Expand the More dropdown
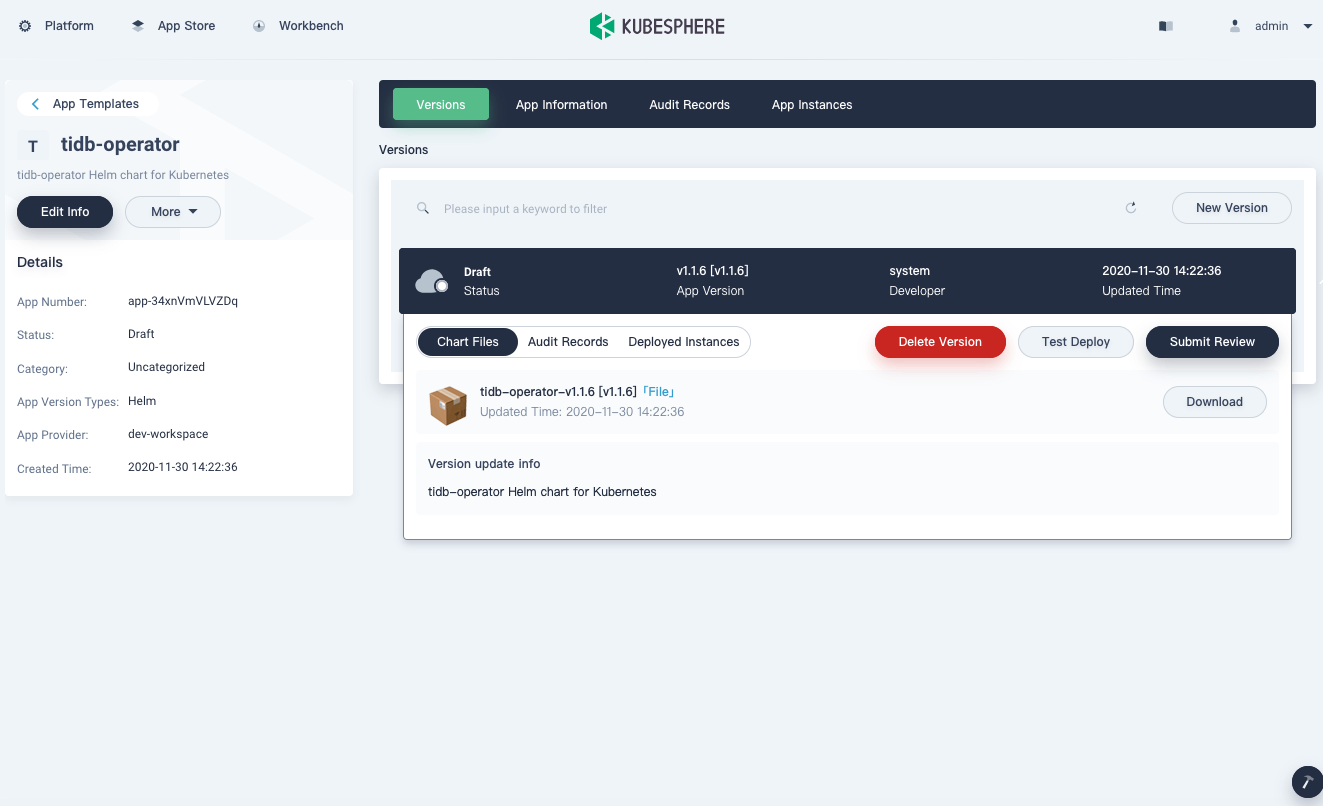This screenshot has height=806, width=1323. click(x=173, y=212)
